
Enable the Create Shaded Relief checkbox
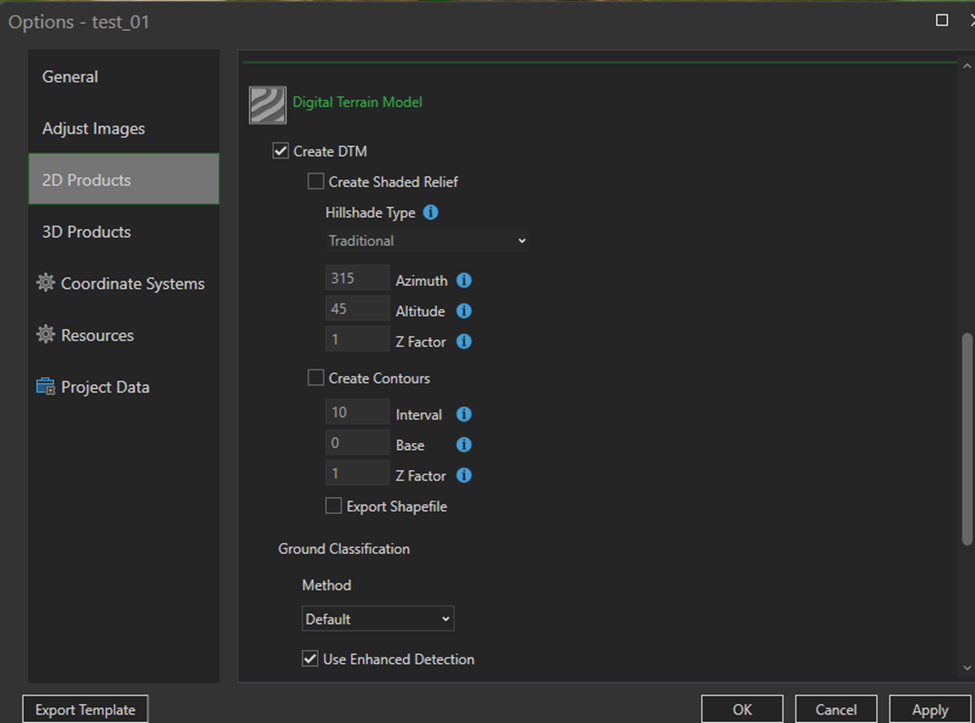pos(316,182)
